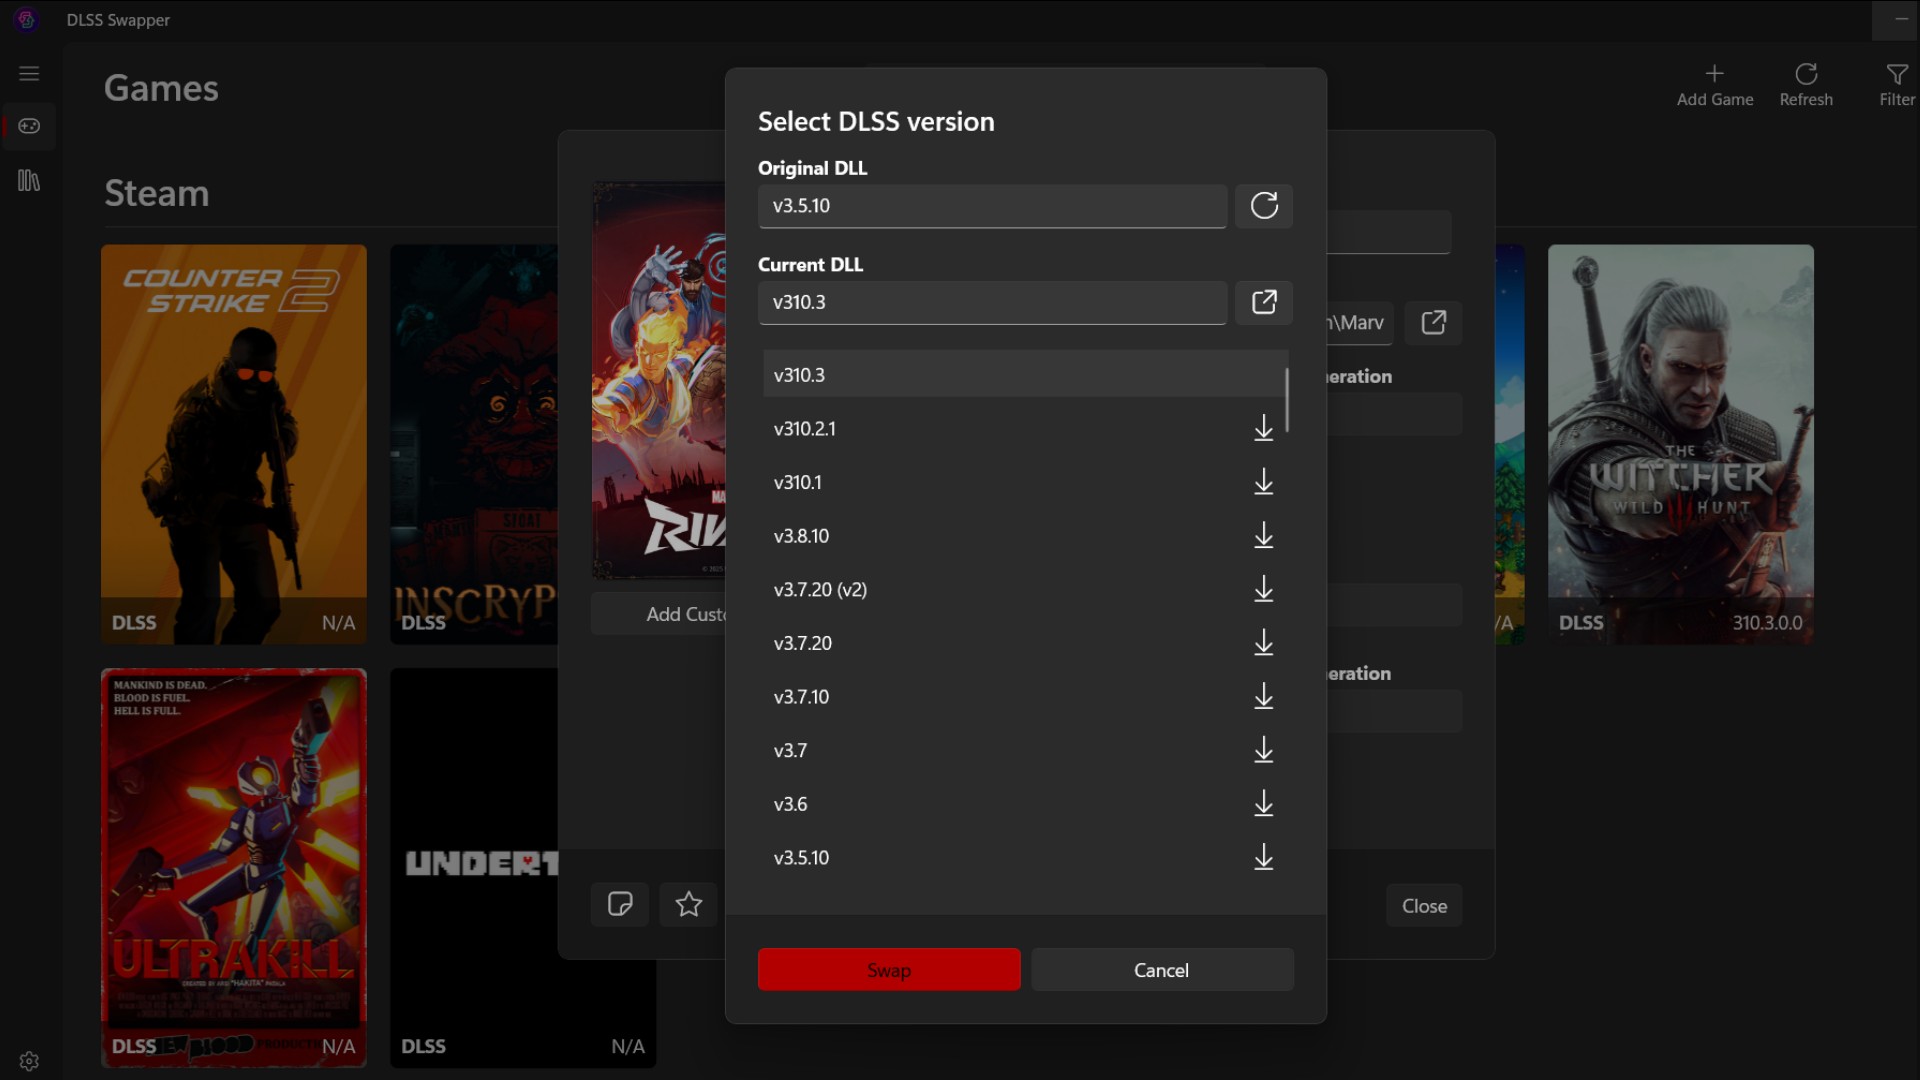Cancel the DLSS version selection

[1162, 970]
